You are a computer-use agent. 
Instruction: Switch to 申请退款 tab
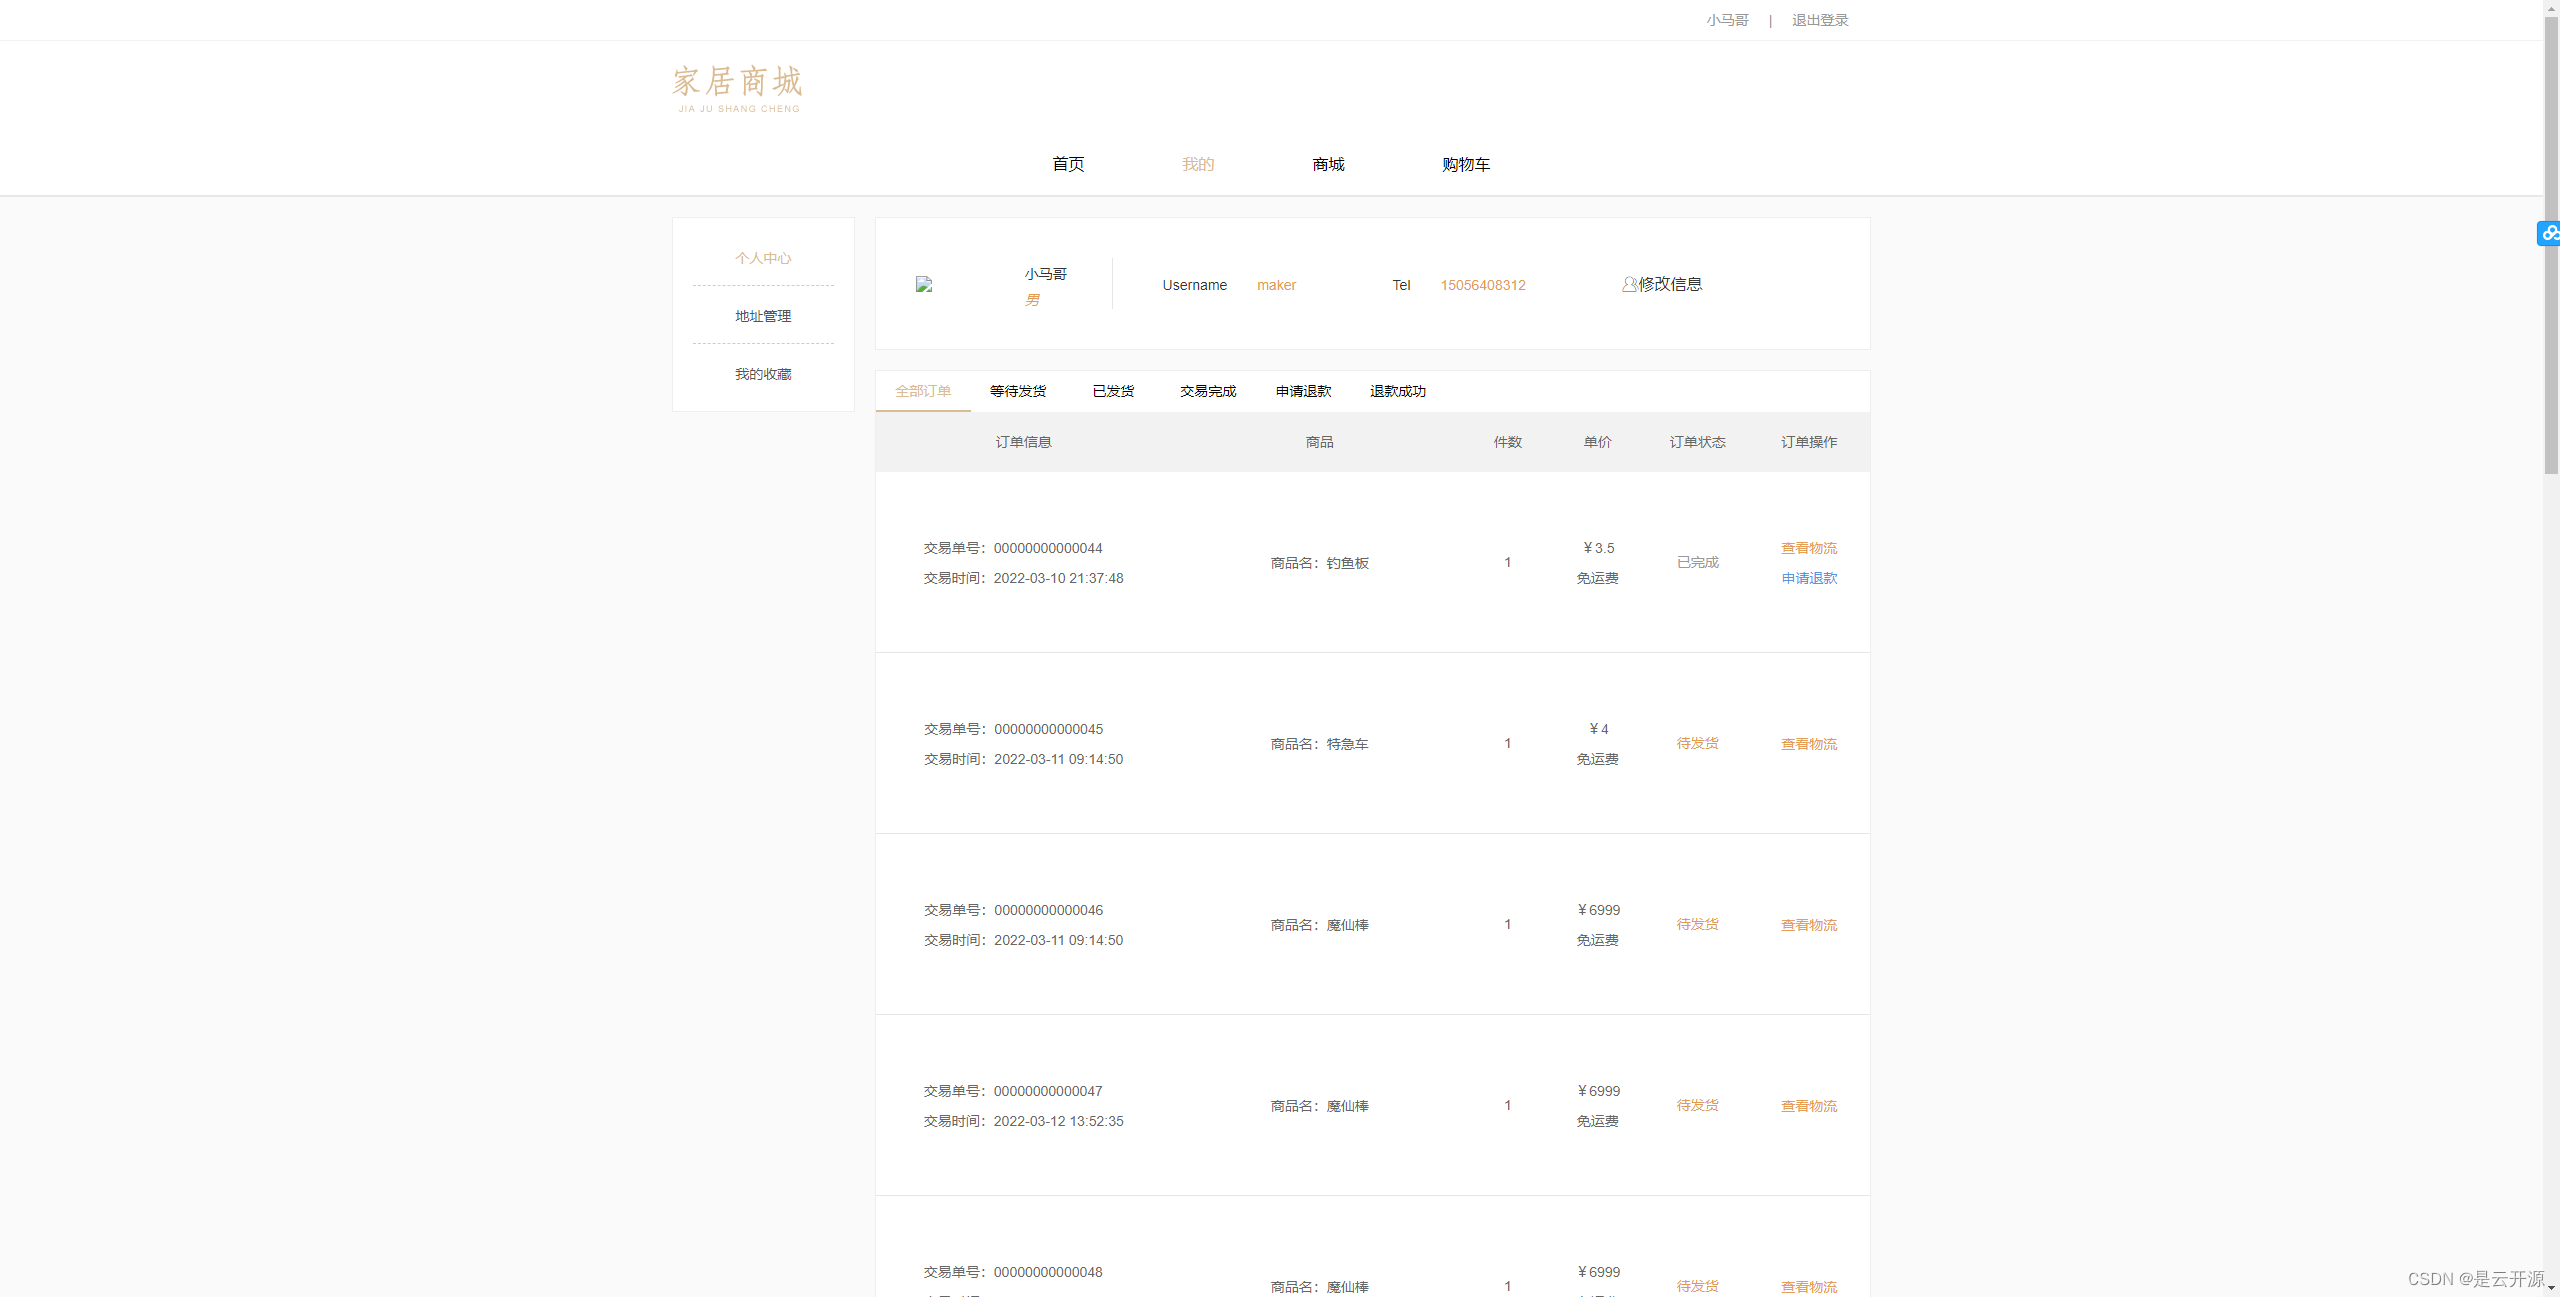point(1303,391)
